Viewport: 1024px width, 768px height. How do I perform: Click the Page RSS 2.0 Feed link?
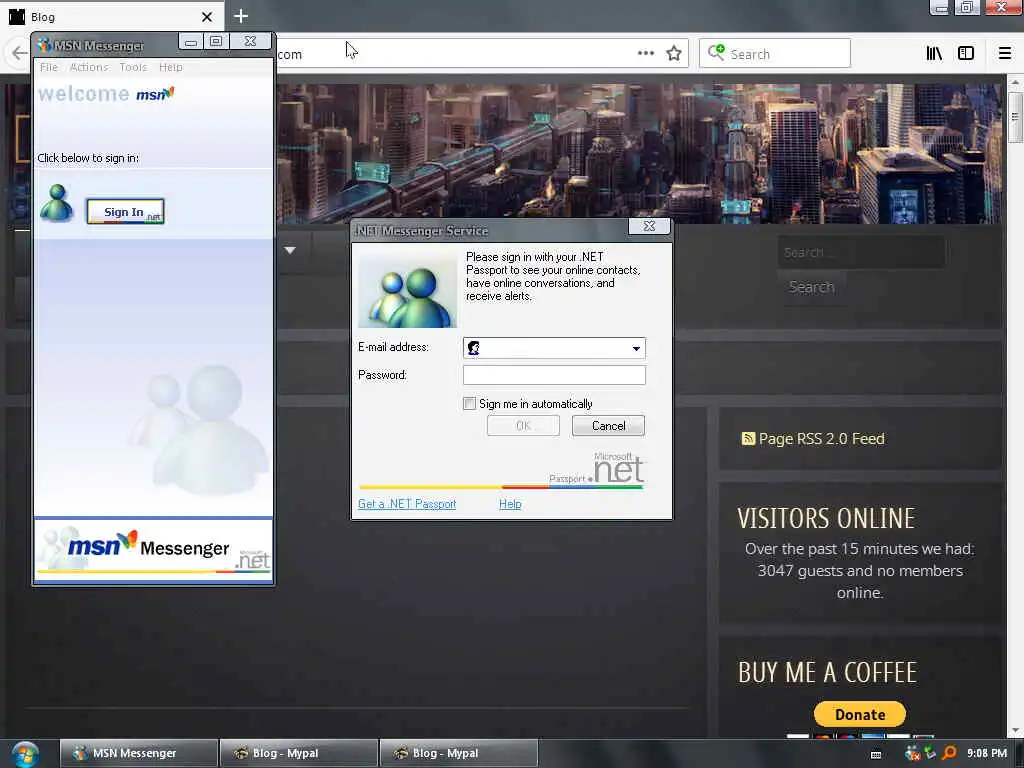[x=822, y=439]
